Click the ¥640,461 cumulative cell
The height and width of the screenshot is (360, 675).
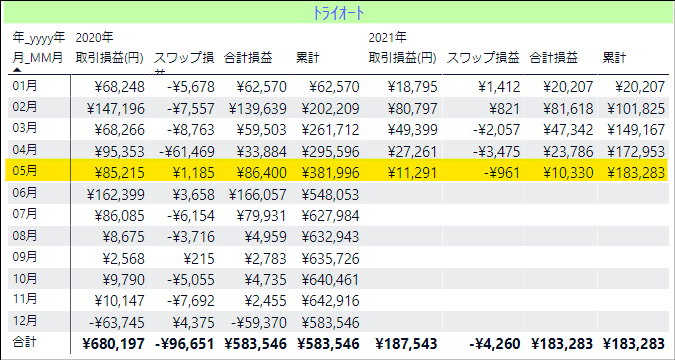tap(330, 279)
